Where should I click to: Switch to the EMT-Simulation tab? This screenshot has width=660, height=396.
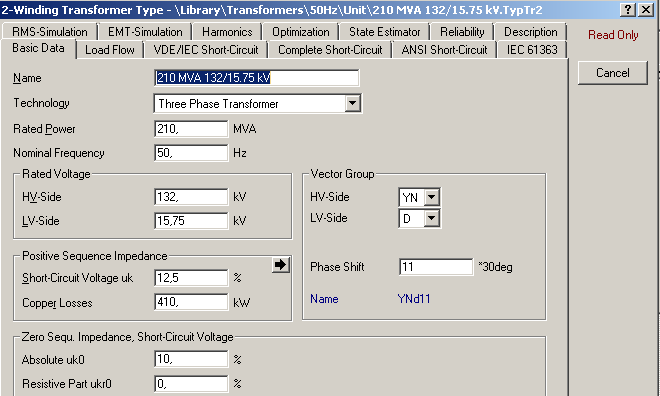click(145, 32)
